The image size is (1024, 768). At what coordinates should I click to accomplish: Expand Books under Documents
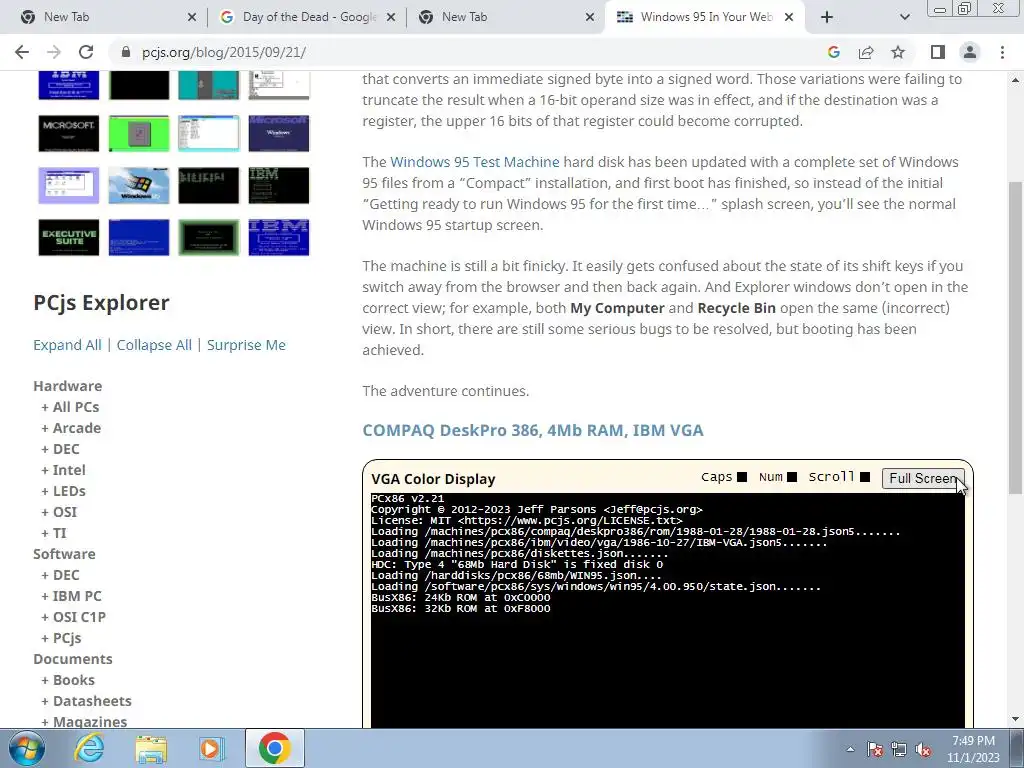[68, 680]
